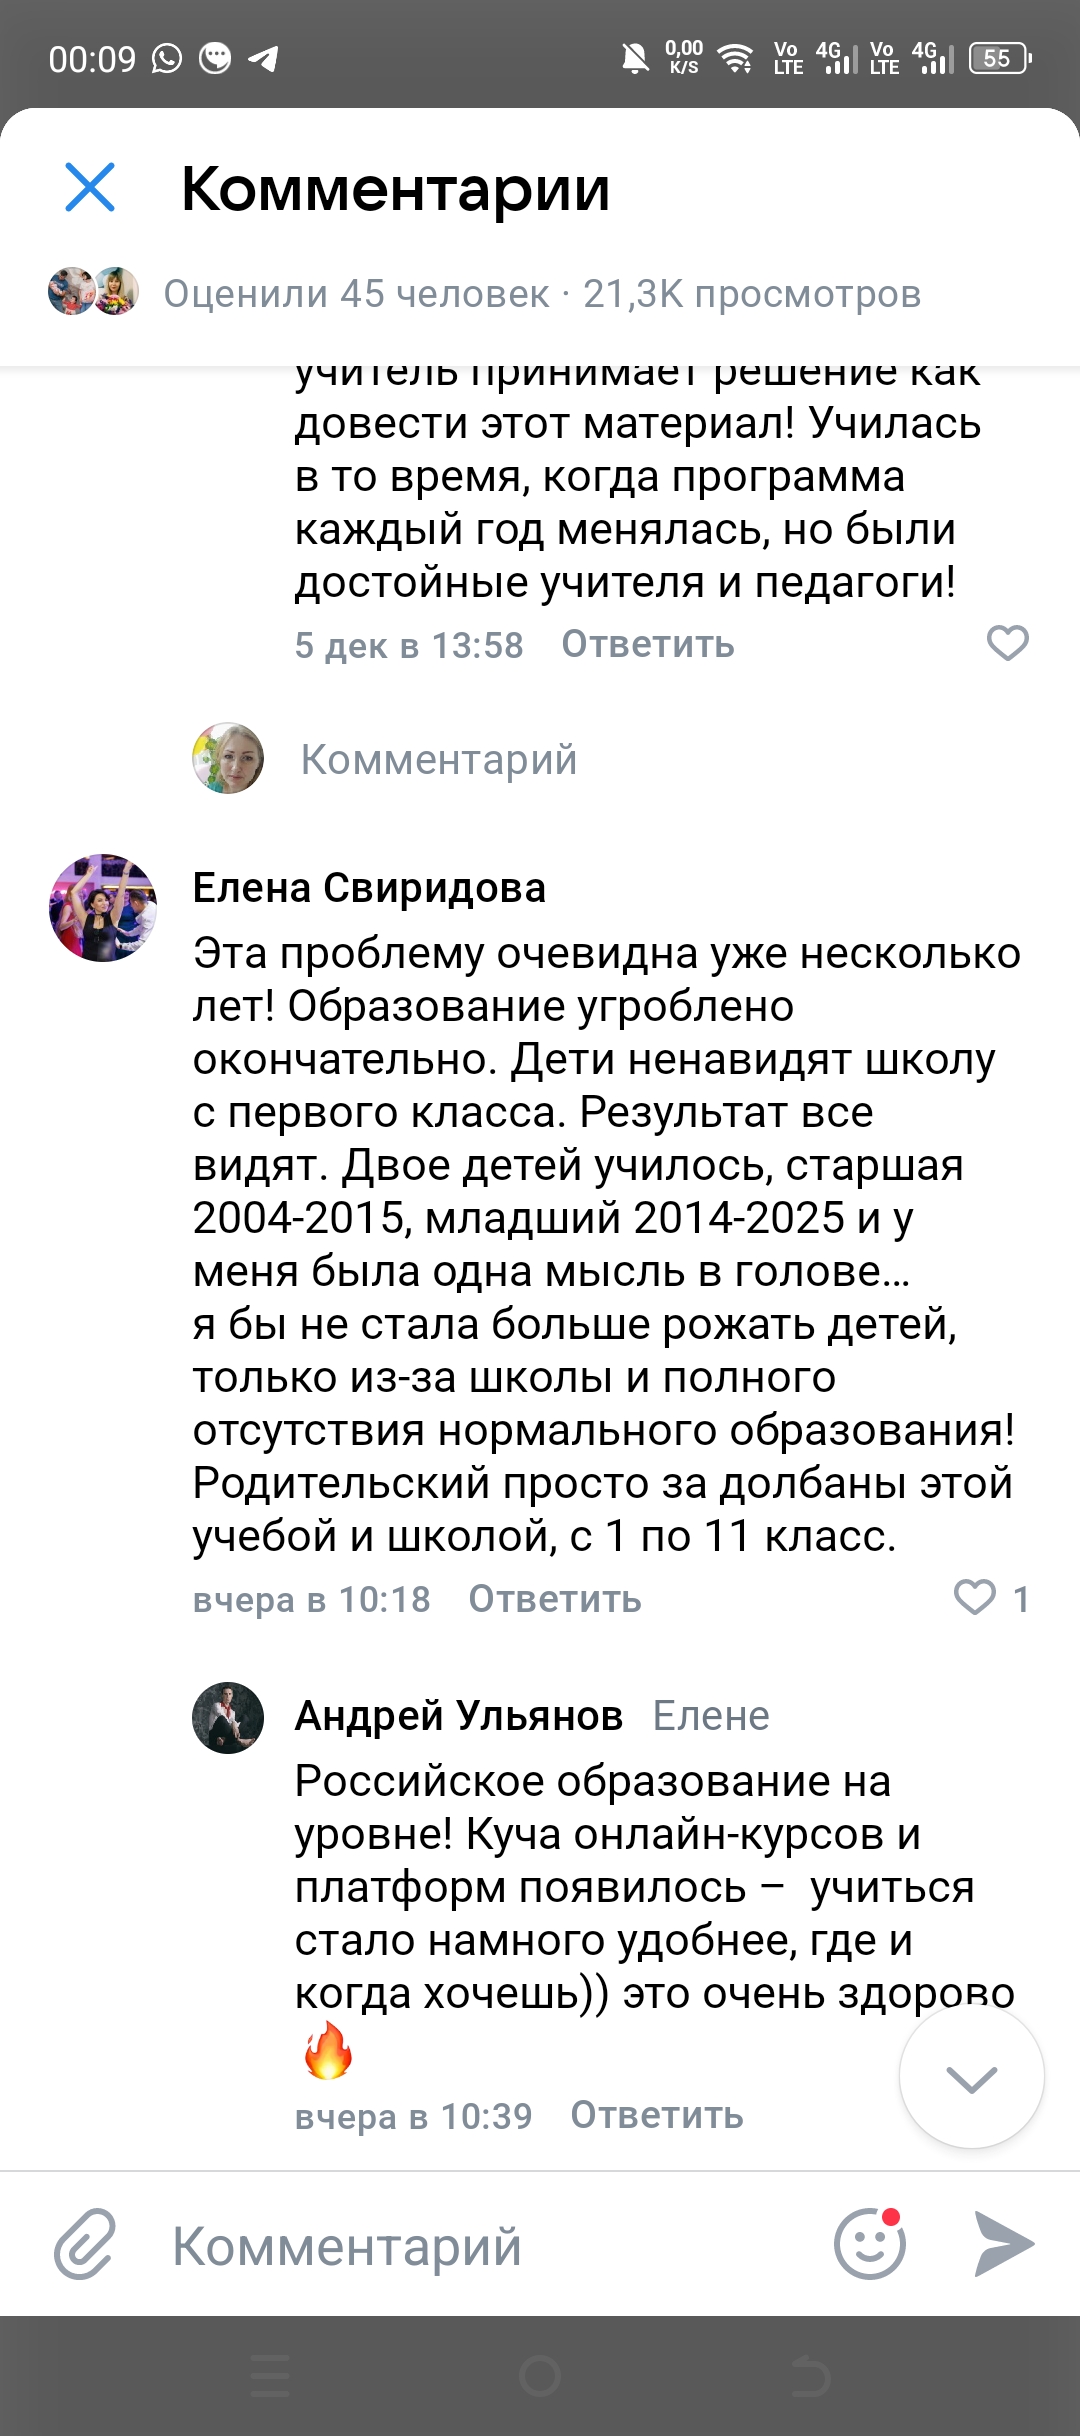
Task: Reply to Андрей Ульянов's comment
Action: (x=657, y=2115)
